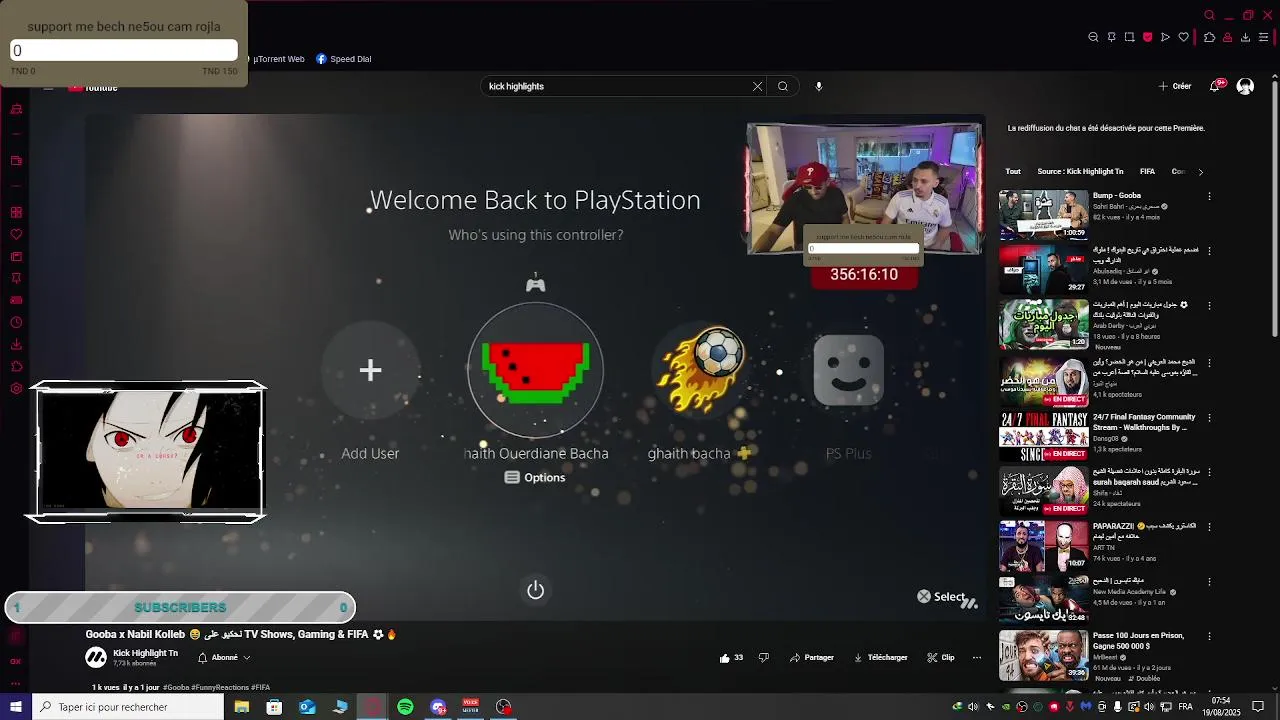
Task: Open the µTorrent Web bookmark
Action: tap(278, 59)
